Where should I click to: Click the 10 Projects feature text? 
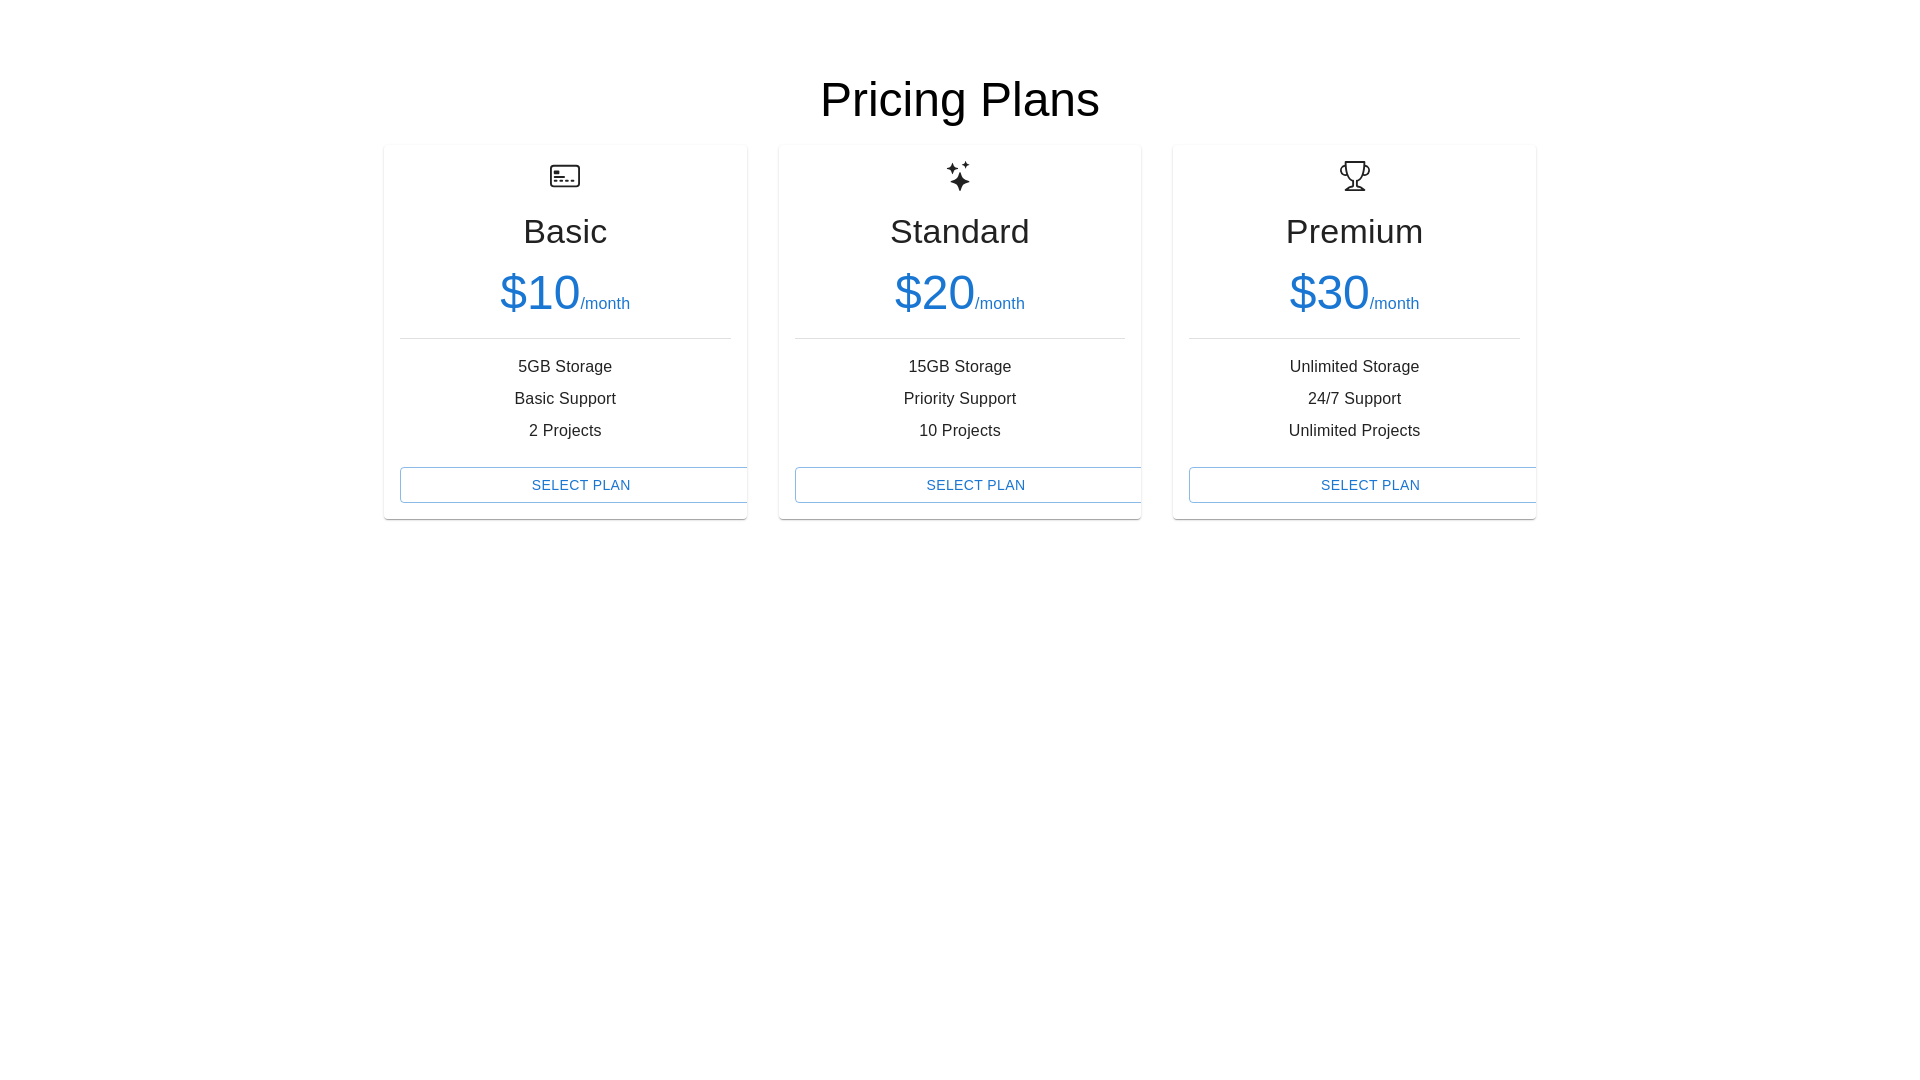(960, 431)
